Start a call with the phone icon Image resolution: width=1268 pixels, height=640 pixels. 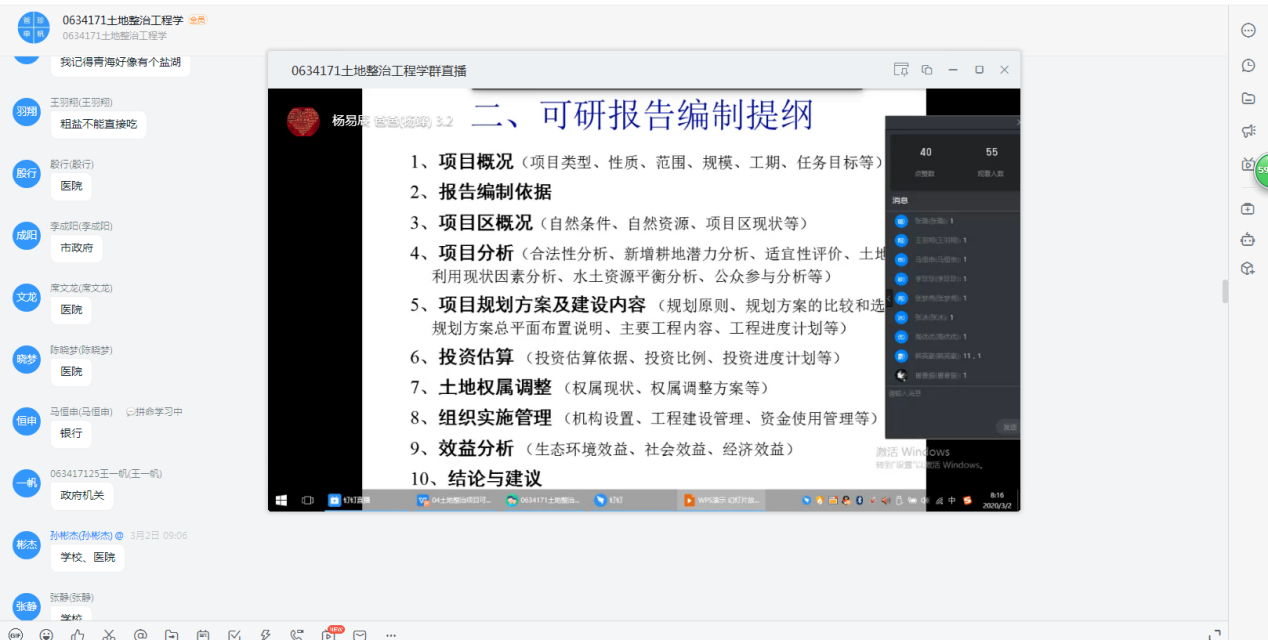point(296,633)
